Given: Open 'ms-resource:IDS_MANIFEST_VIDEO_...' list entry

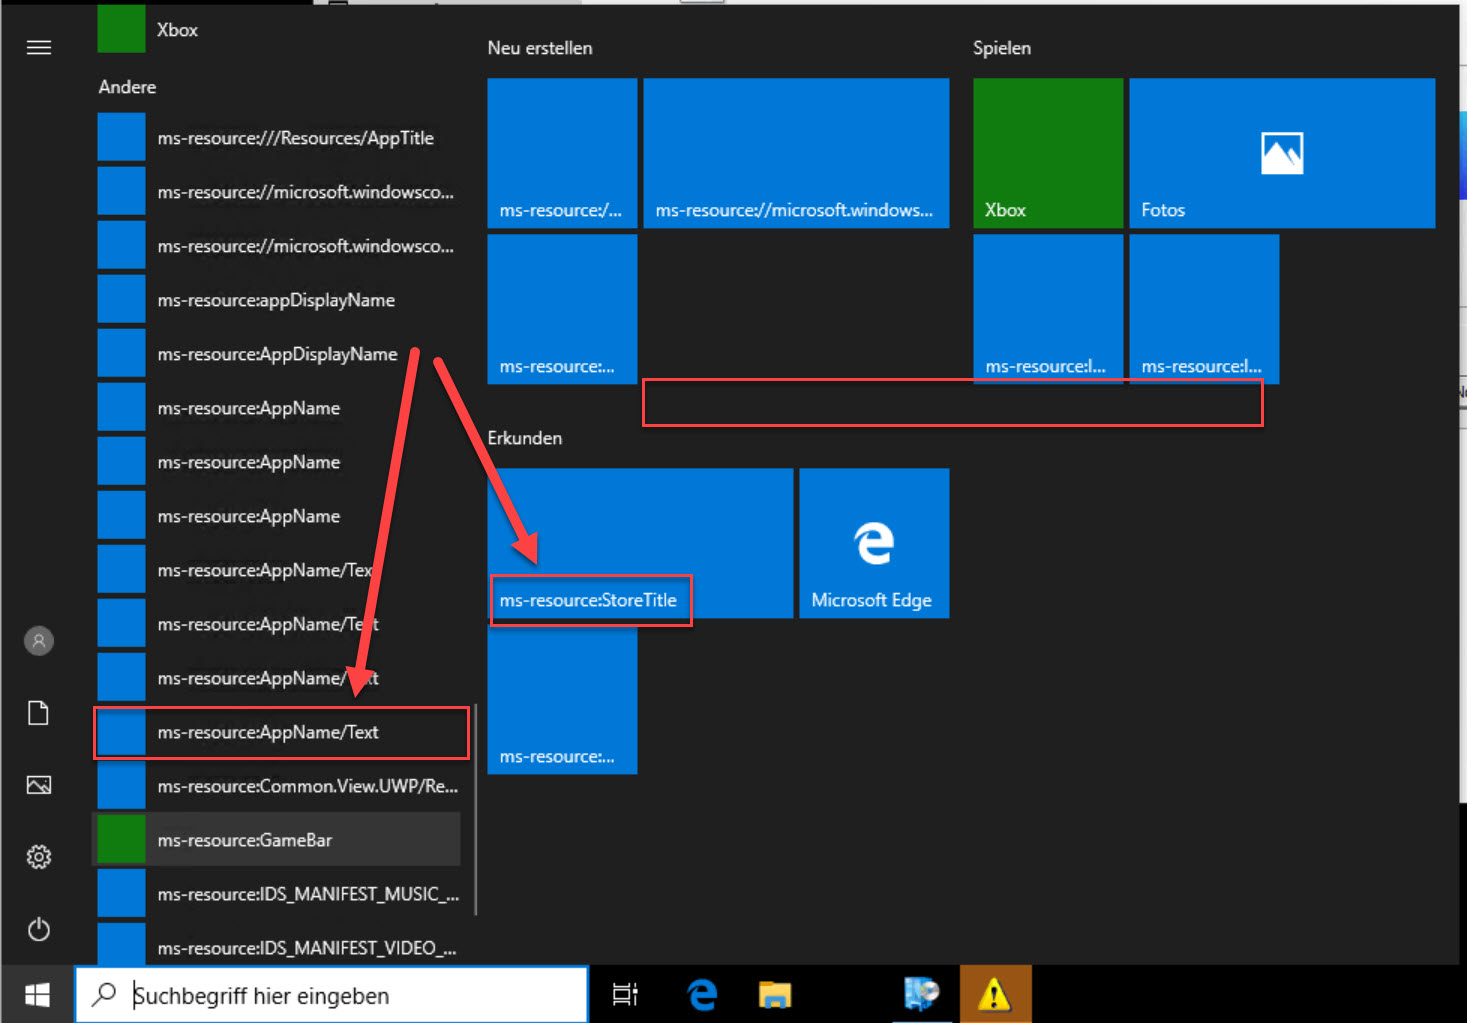Looking at the screenshot, I should (x=278, y=948).
